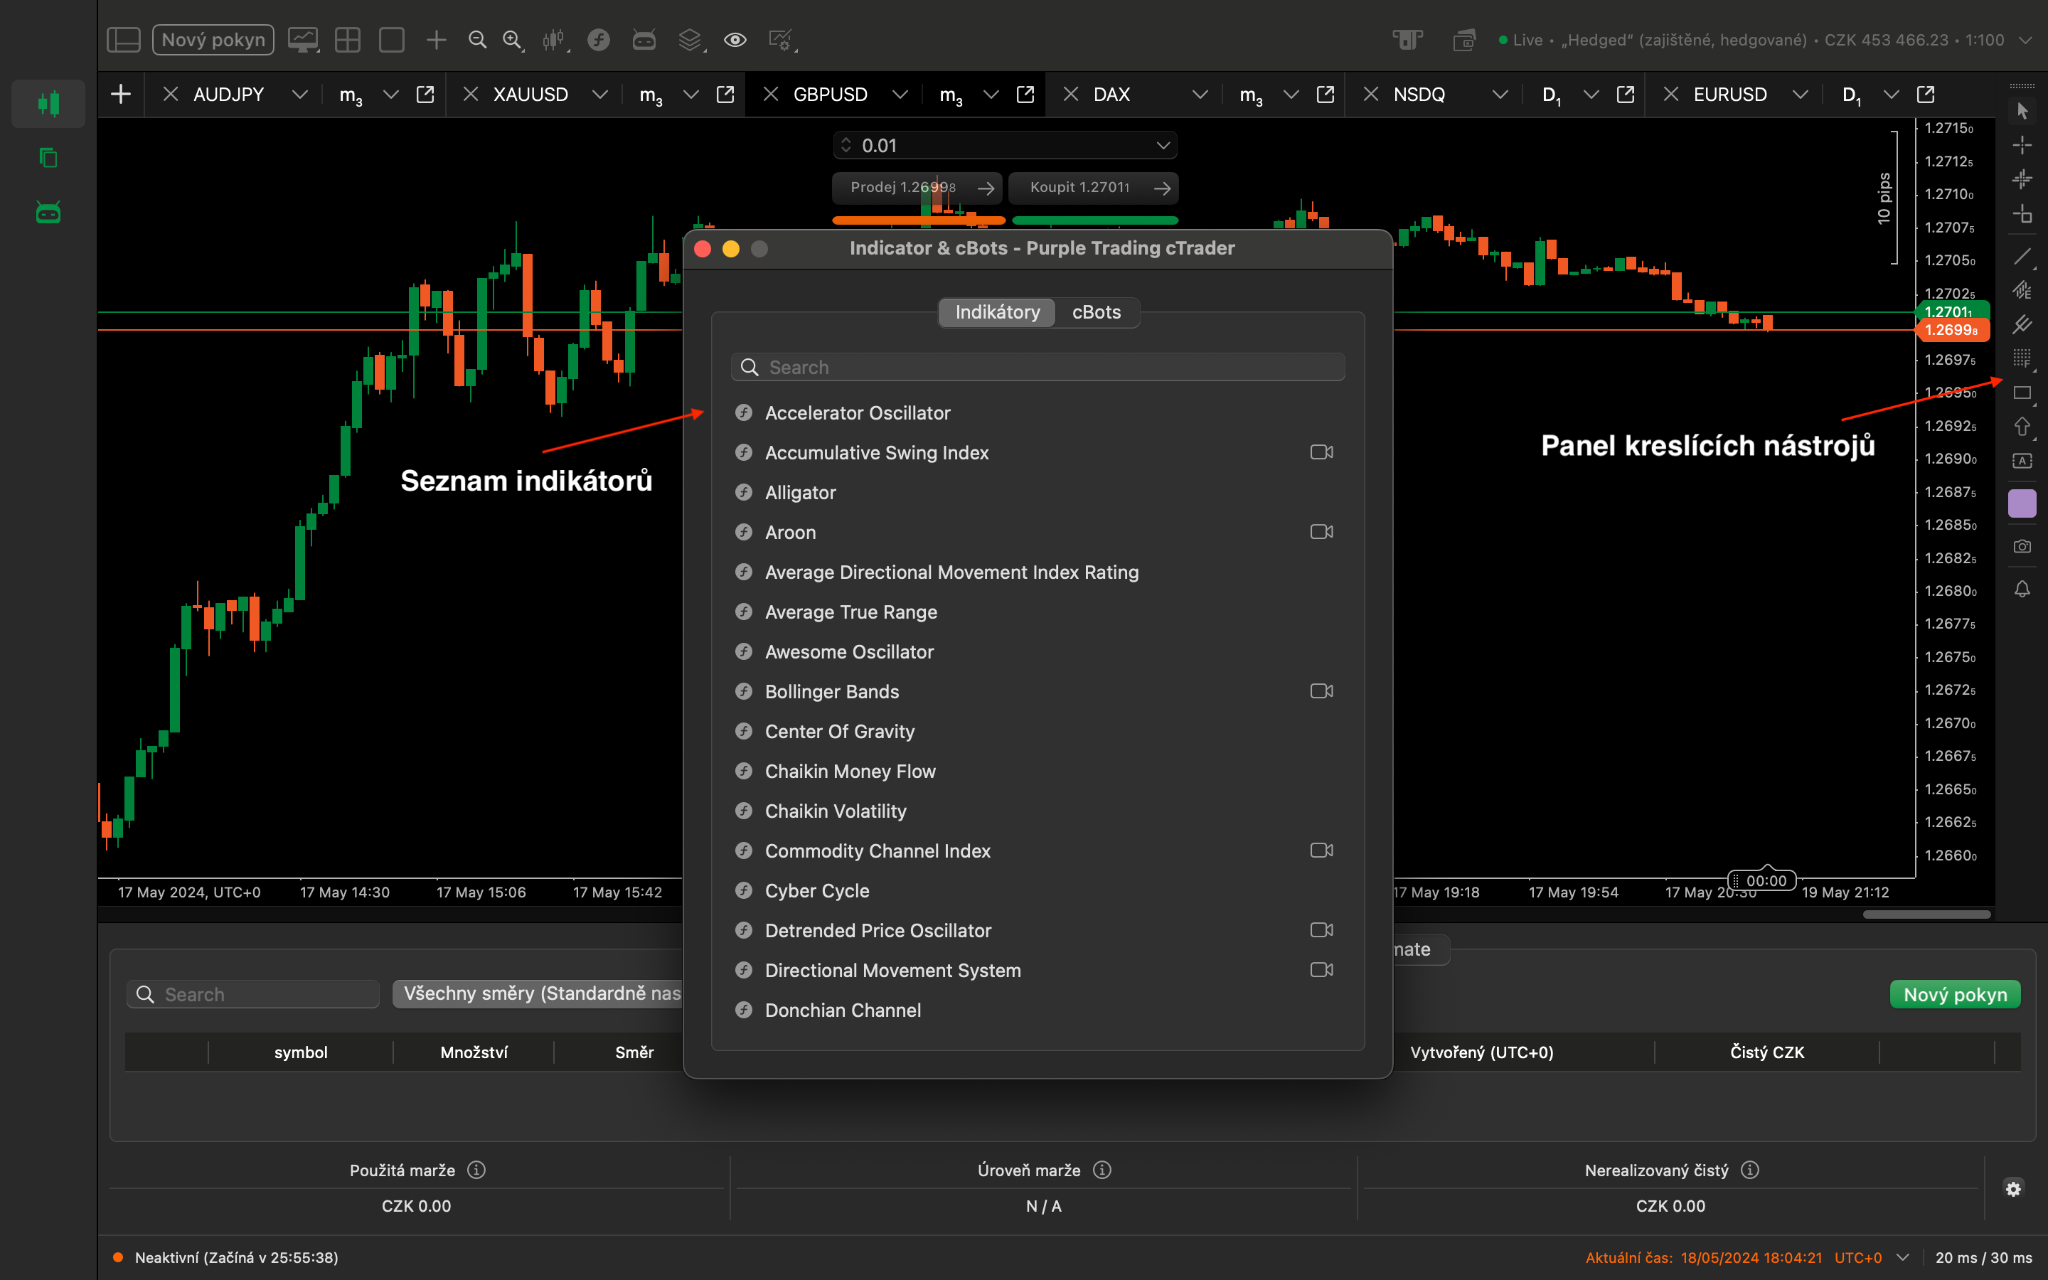The height and width of the screenshot is (1280, 2048).
Task: Click the indicators icon in the top toolbar
Action: [x=598, y=40]
